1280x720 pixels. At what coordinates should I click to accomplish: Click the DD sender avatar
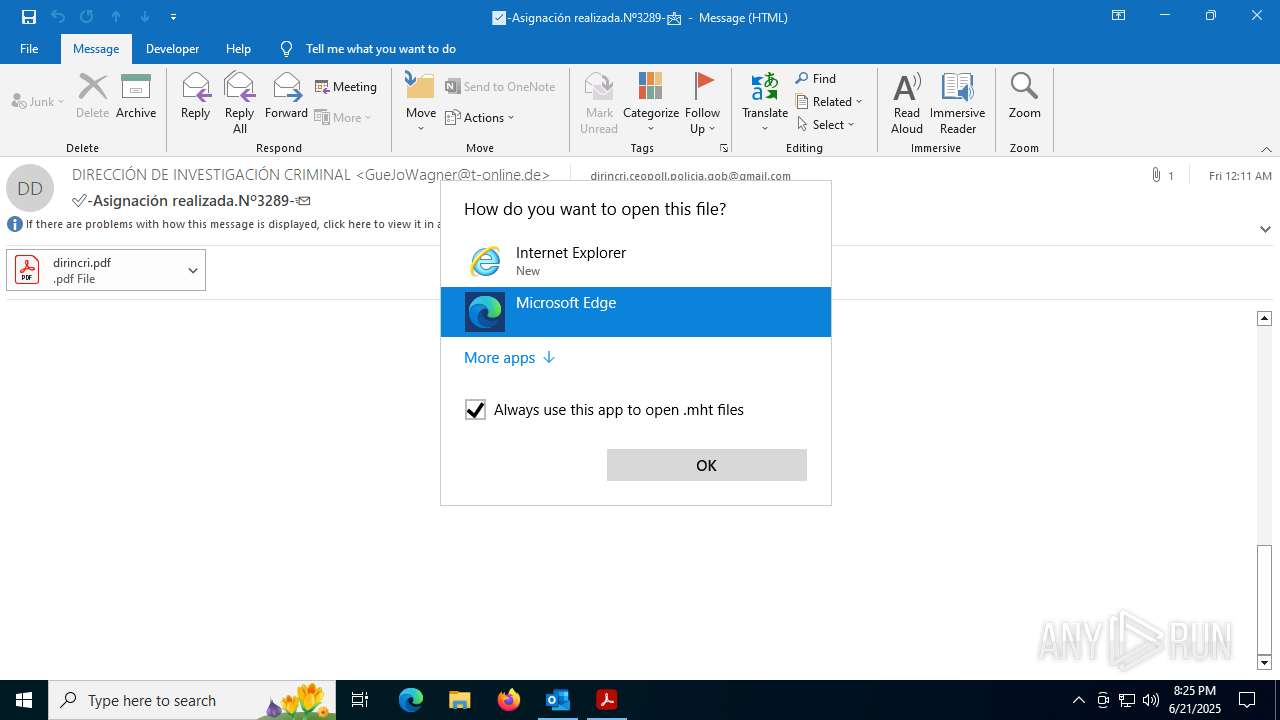[30, 188]
